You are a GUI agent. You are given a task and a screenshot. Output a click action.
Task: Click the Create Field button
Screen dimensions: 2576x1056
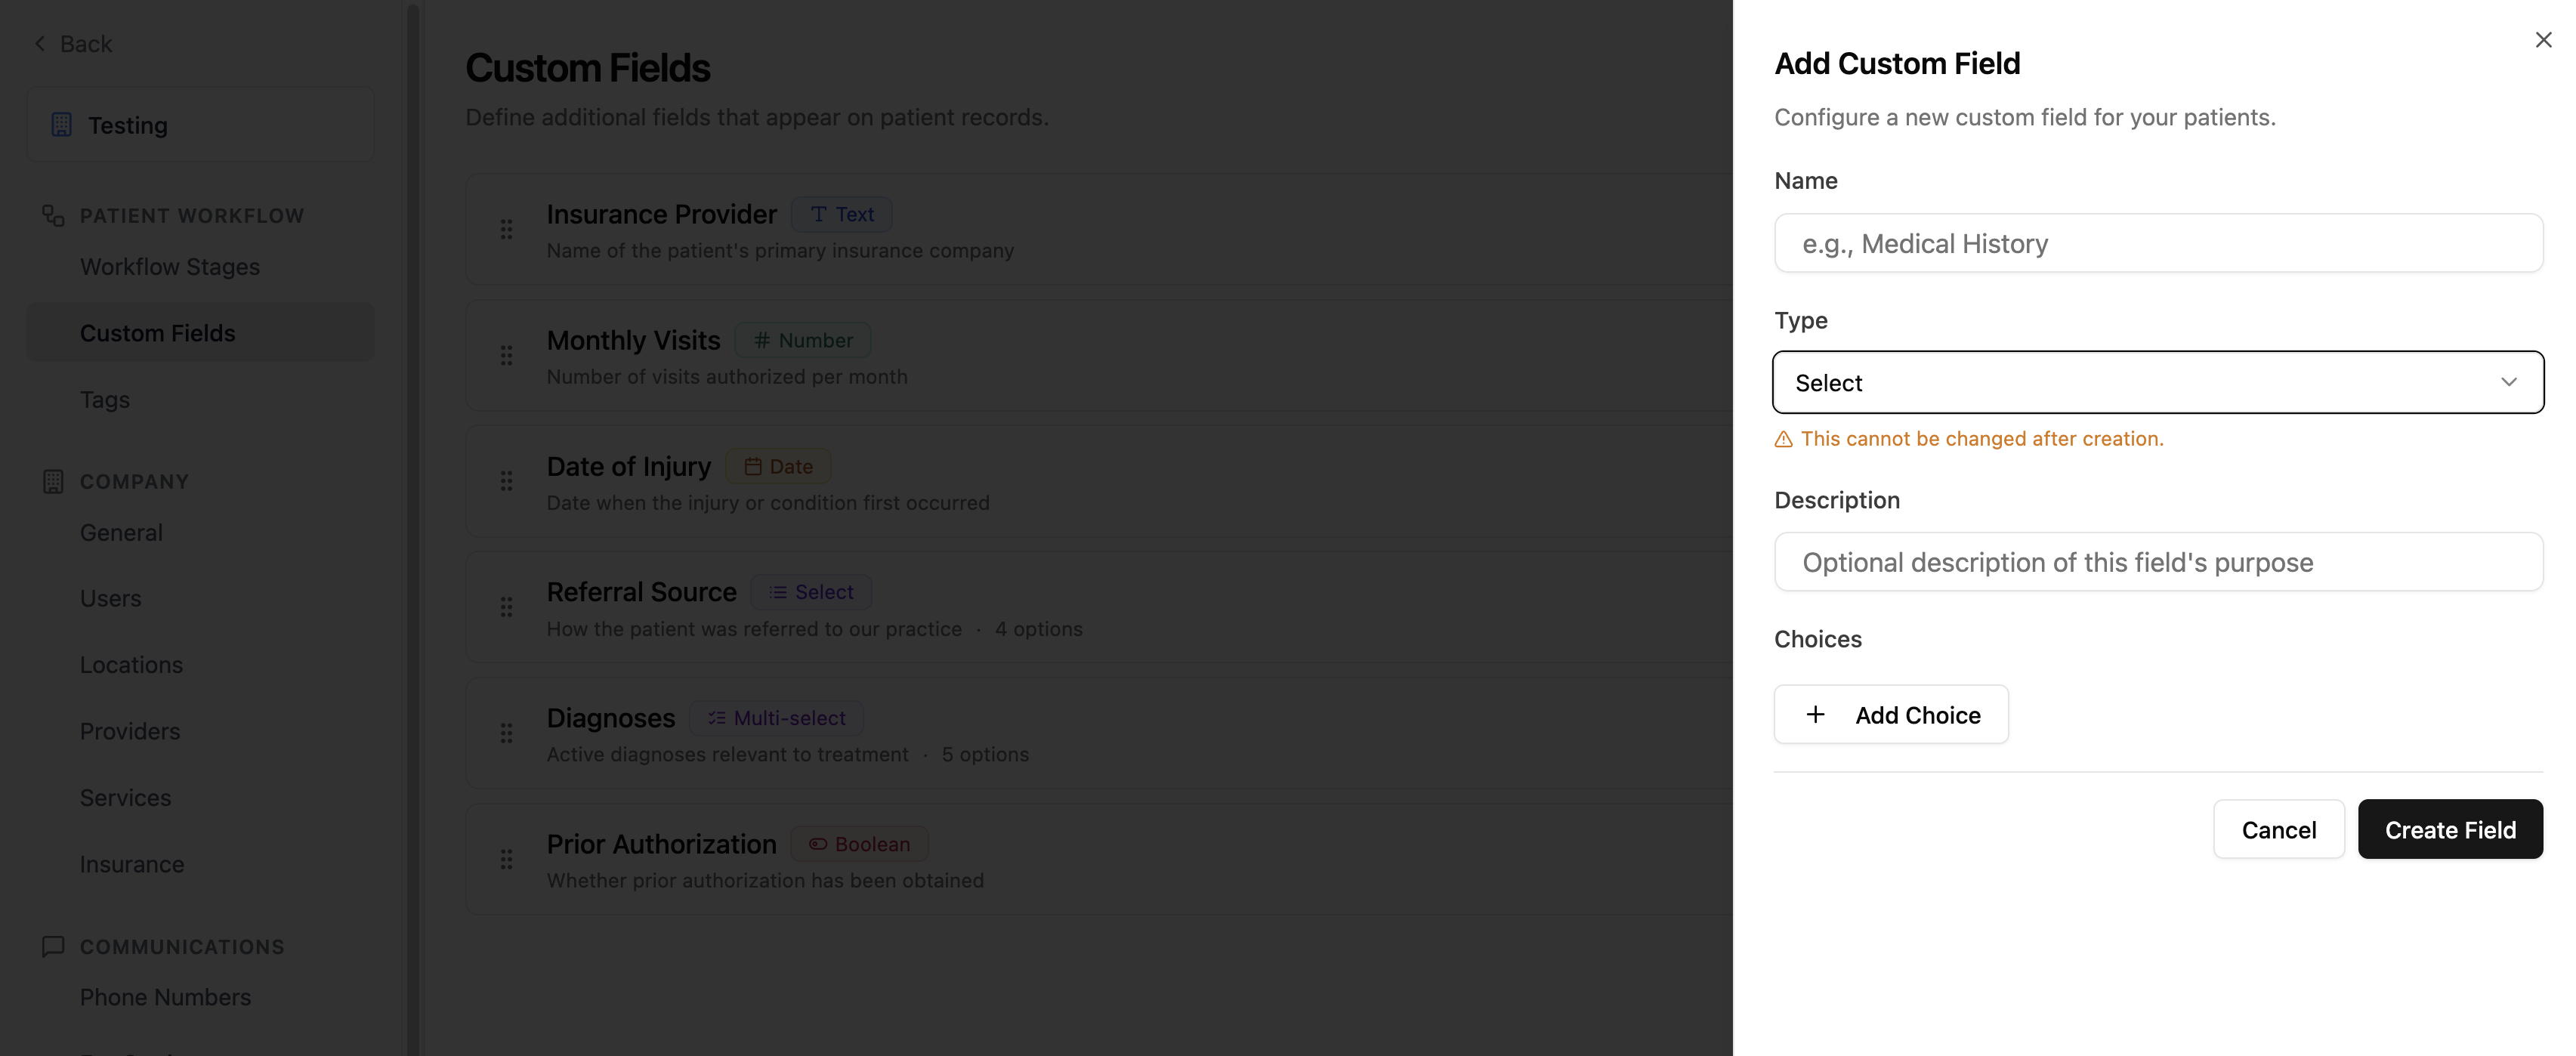point(2450,829)
